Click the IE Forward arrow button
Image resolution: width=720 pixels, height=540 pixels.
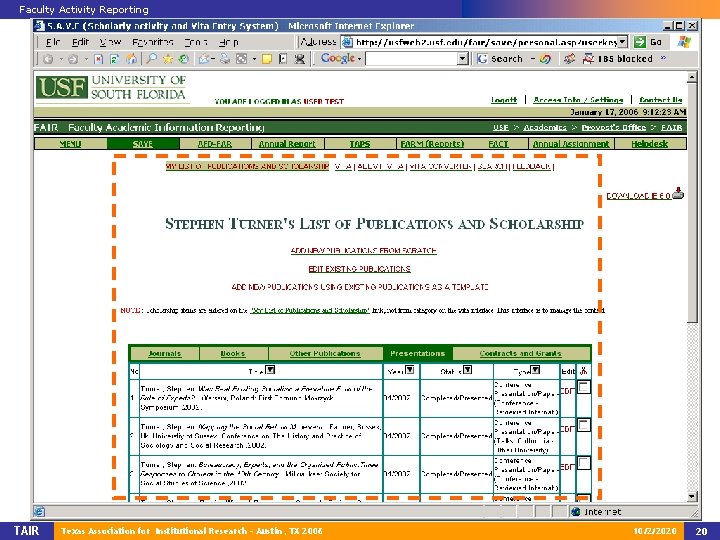click(x=73, y=59)
